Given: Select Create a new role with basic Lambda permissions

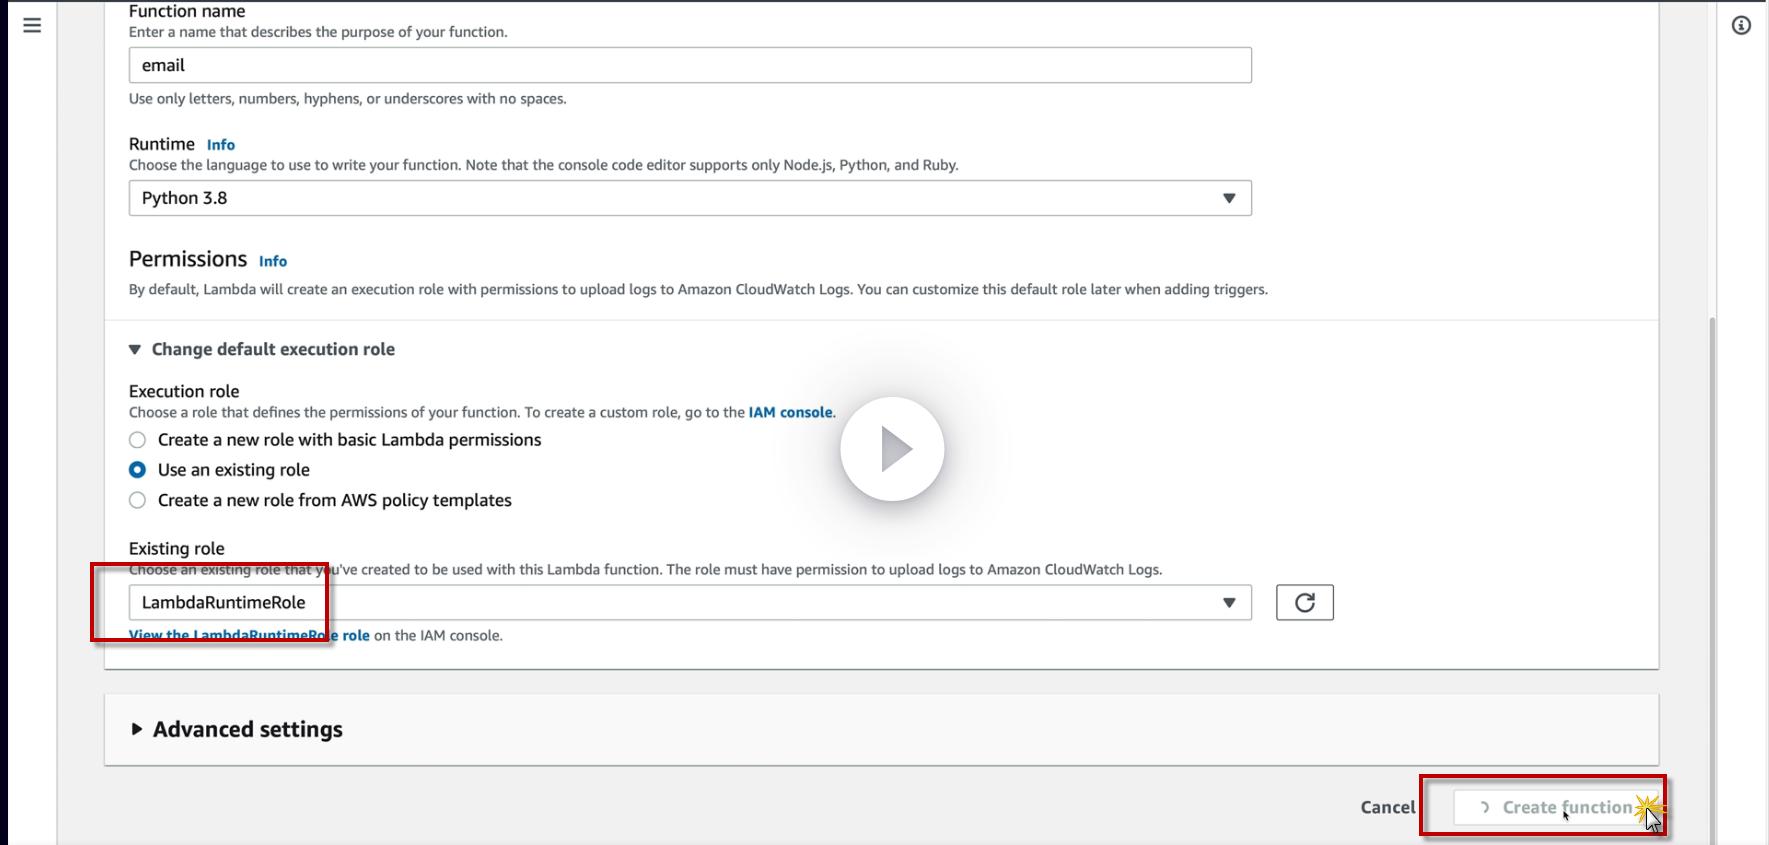Looking at the screenshot, I should point(138,440).
